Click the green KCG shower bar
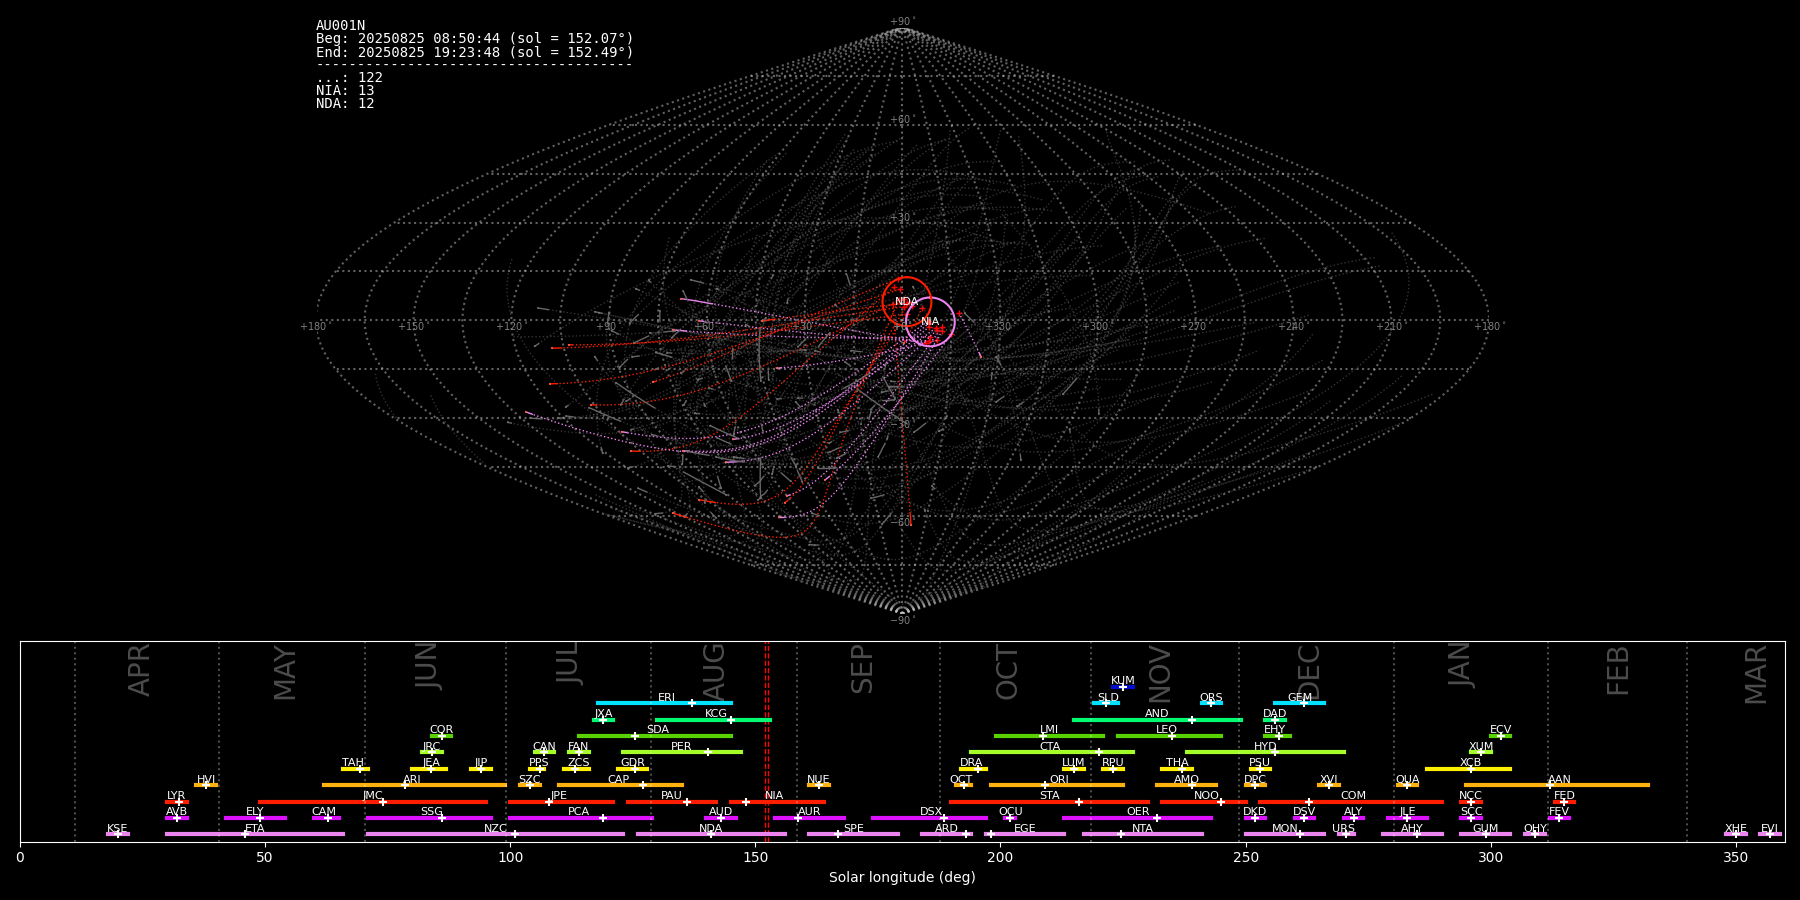Image resolution: width=1800 pixels, height=900 pixels. coord(713,720)
